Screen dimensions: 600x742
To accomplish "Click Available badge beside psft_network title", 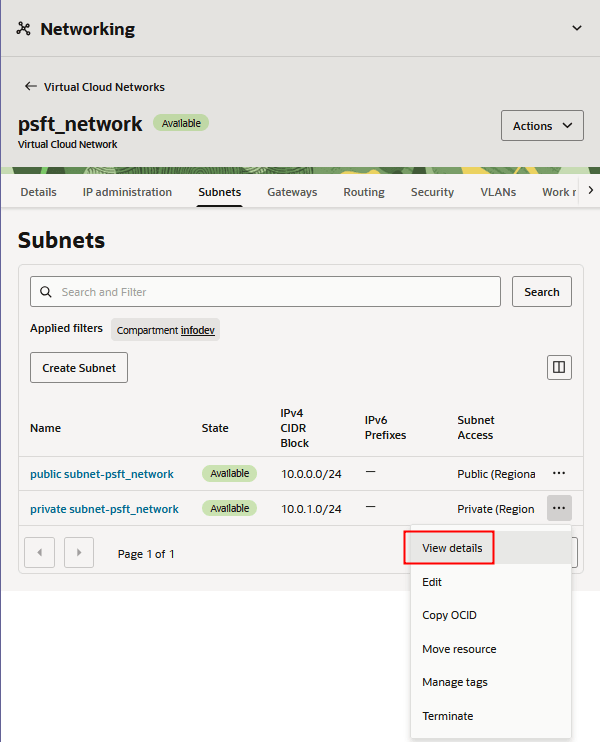I will (x=181, y=123).
